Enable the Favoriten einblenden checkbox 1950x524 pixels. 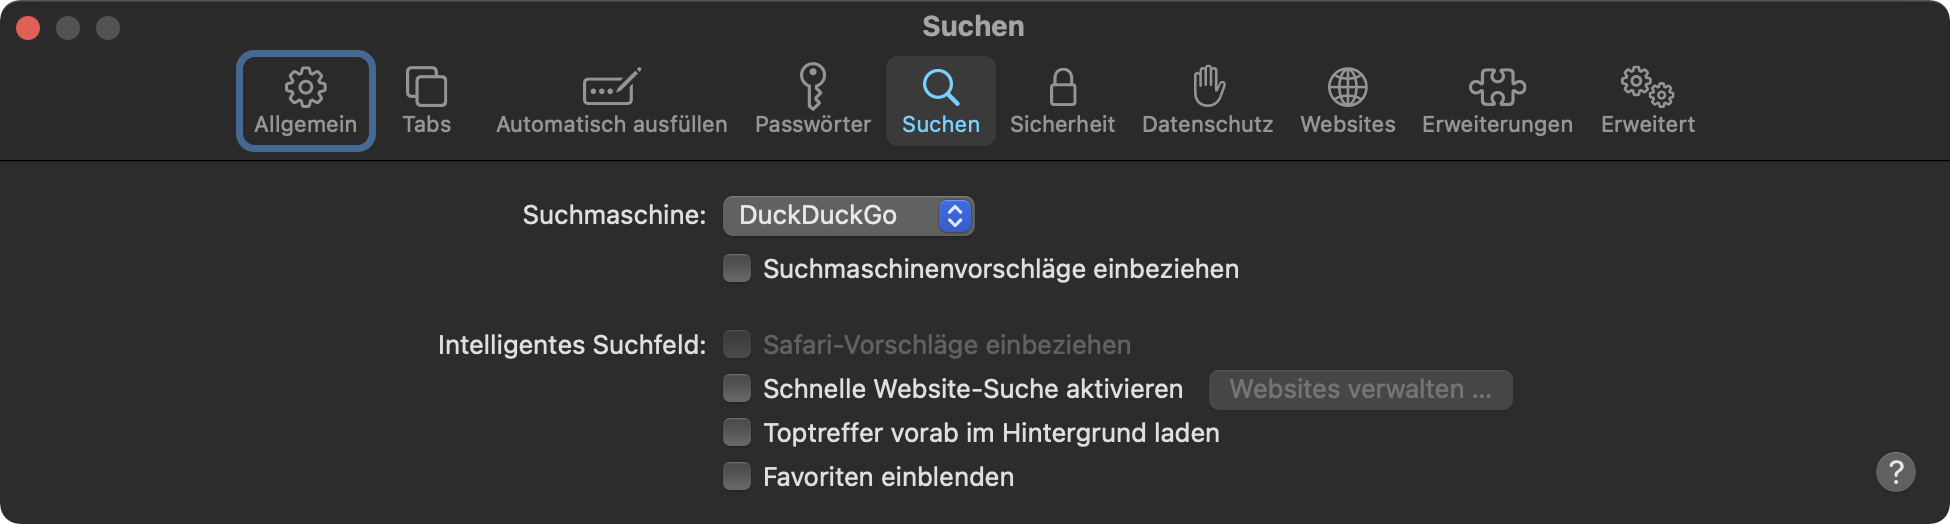coord(737,477)
